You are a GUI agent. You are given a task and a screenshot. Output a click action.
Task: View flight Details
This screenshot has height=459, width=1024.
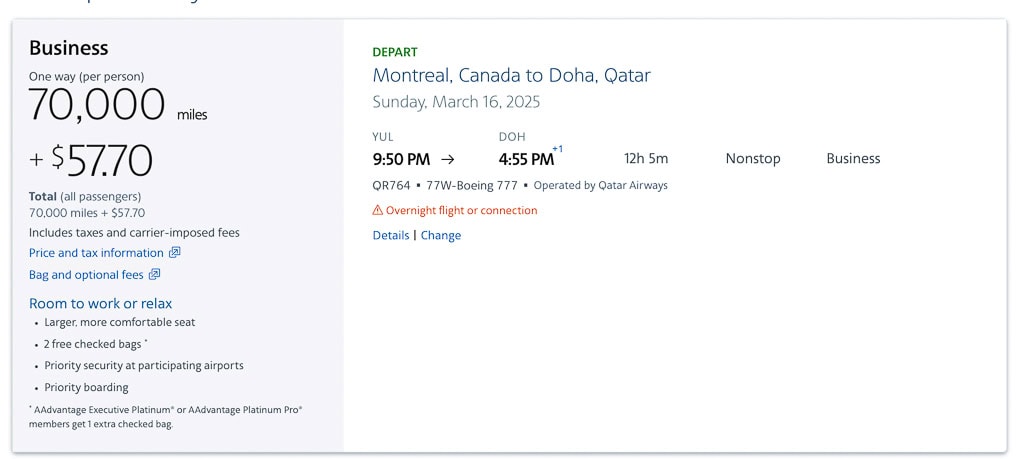[391, 236]
